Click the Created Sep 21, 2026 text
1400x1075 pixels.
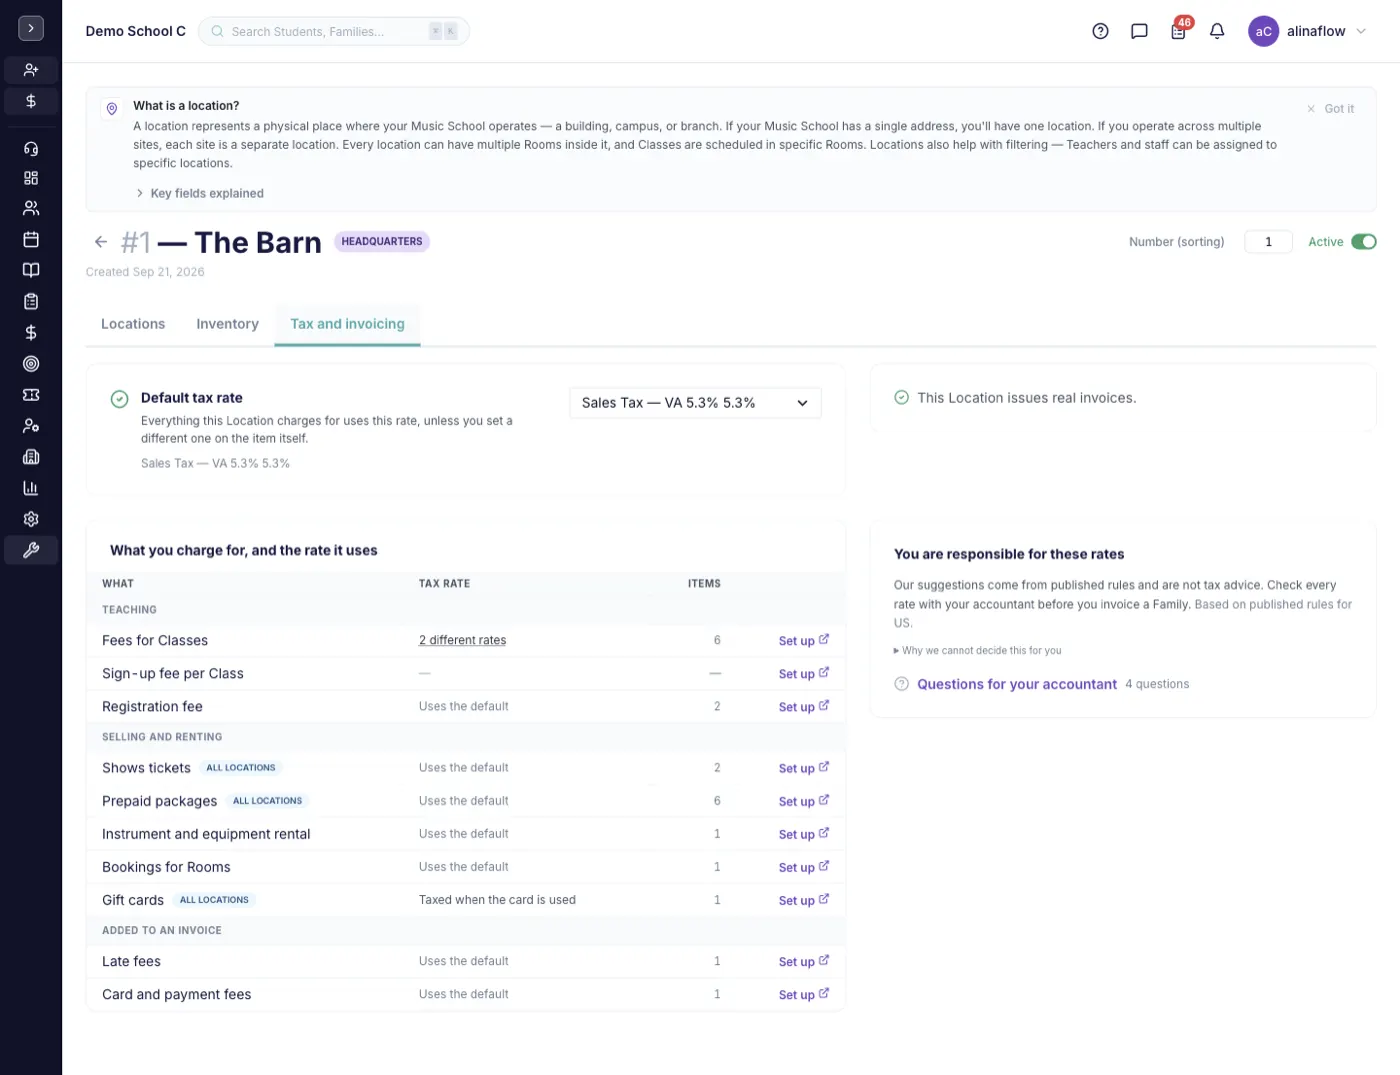[145, 272]
